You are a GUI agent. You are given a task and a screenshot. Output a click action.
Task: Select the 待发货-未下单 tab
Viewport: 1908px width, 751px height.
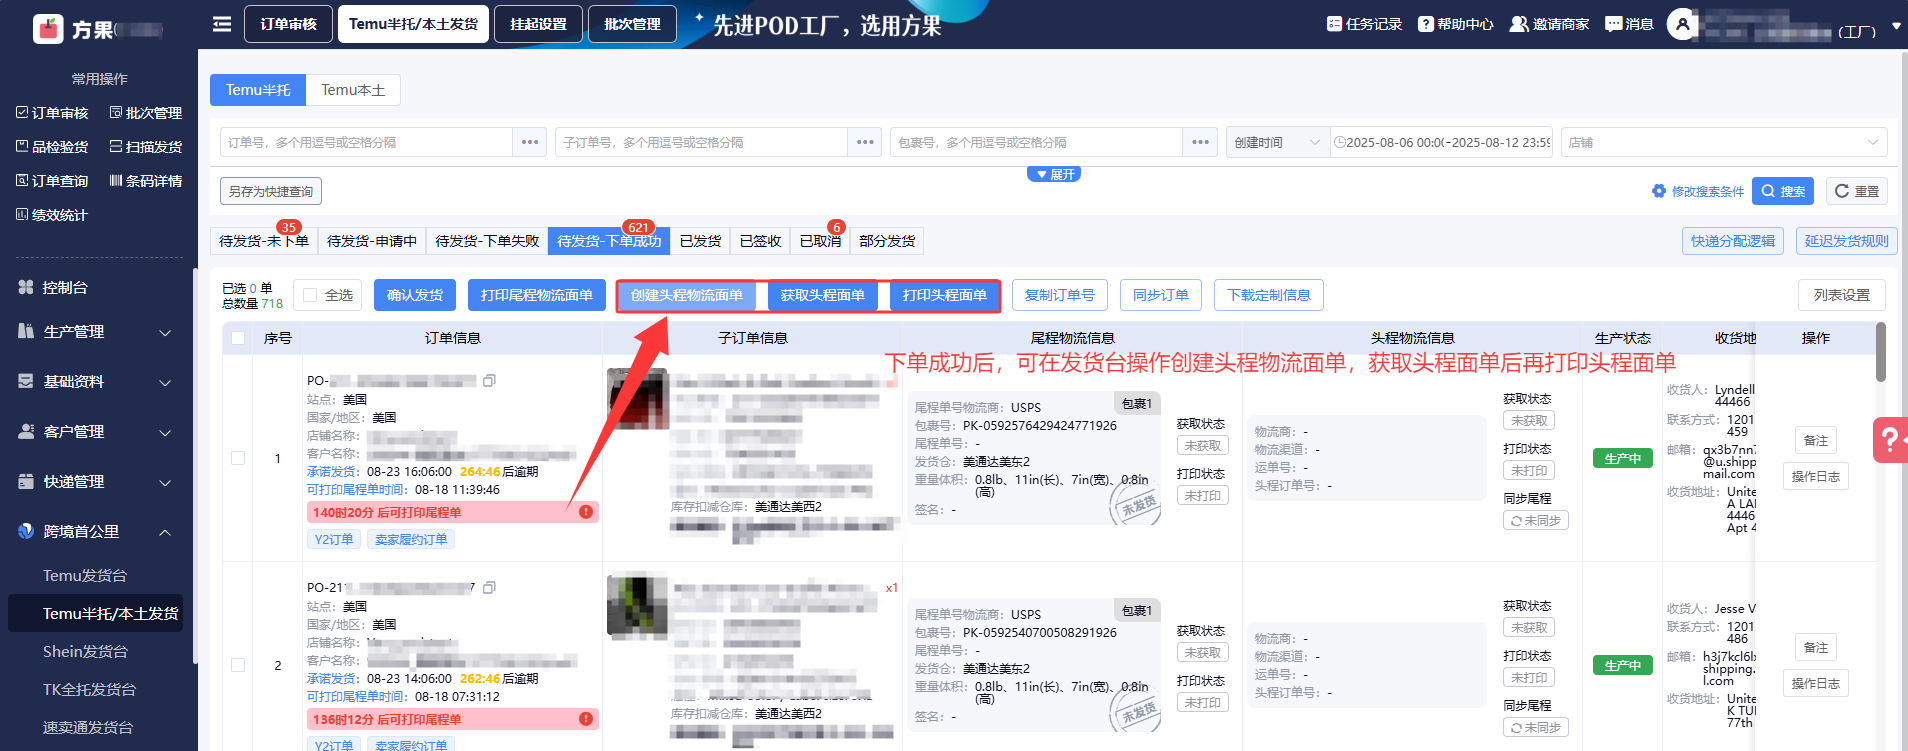click(264, 241)
